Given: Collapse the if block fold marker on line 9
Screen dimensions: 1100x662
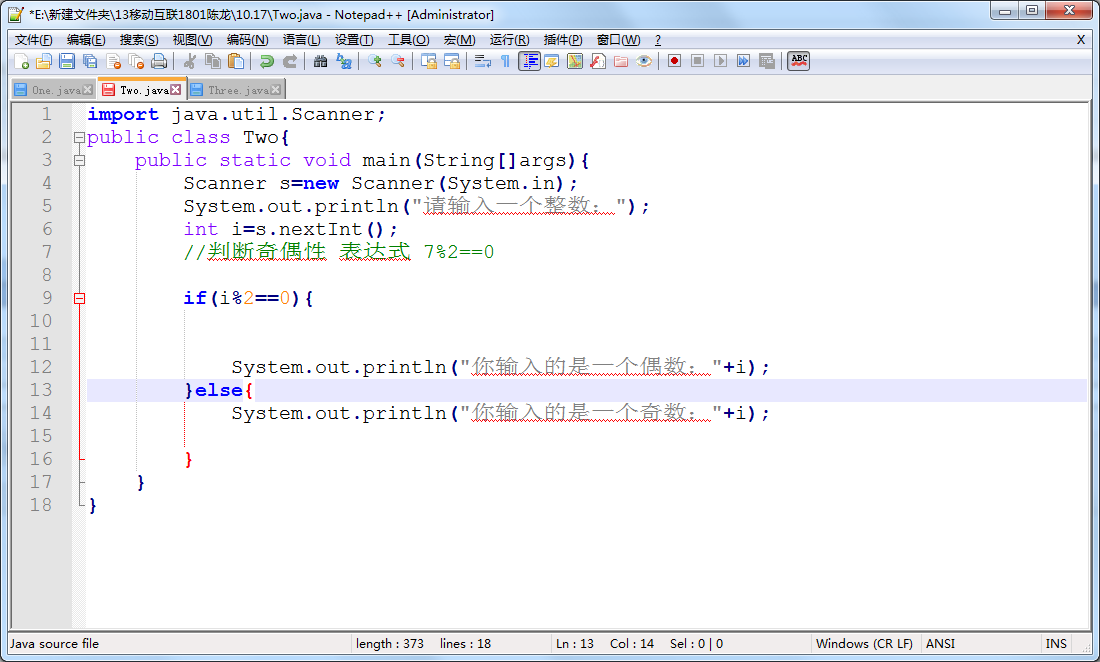Looking at the screenshot, I should pyautogui.click(x=79, y=298).
